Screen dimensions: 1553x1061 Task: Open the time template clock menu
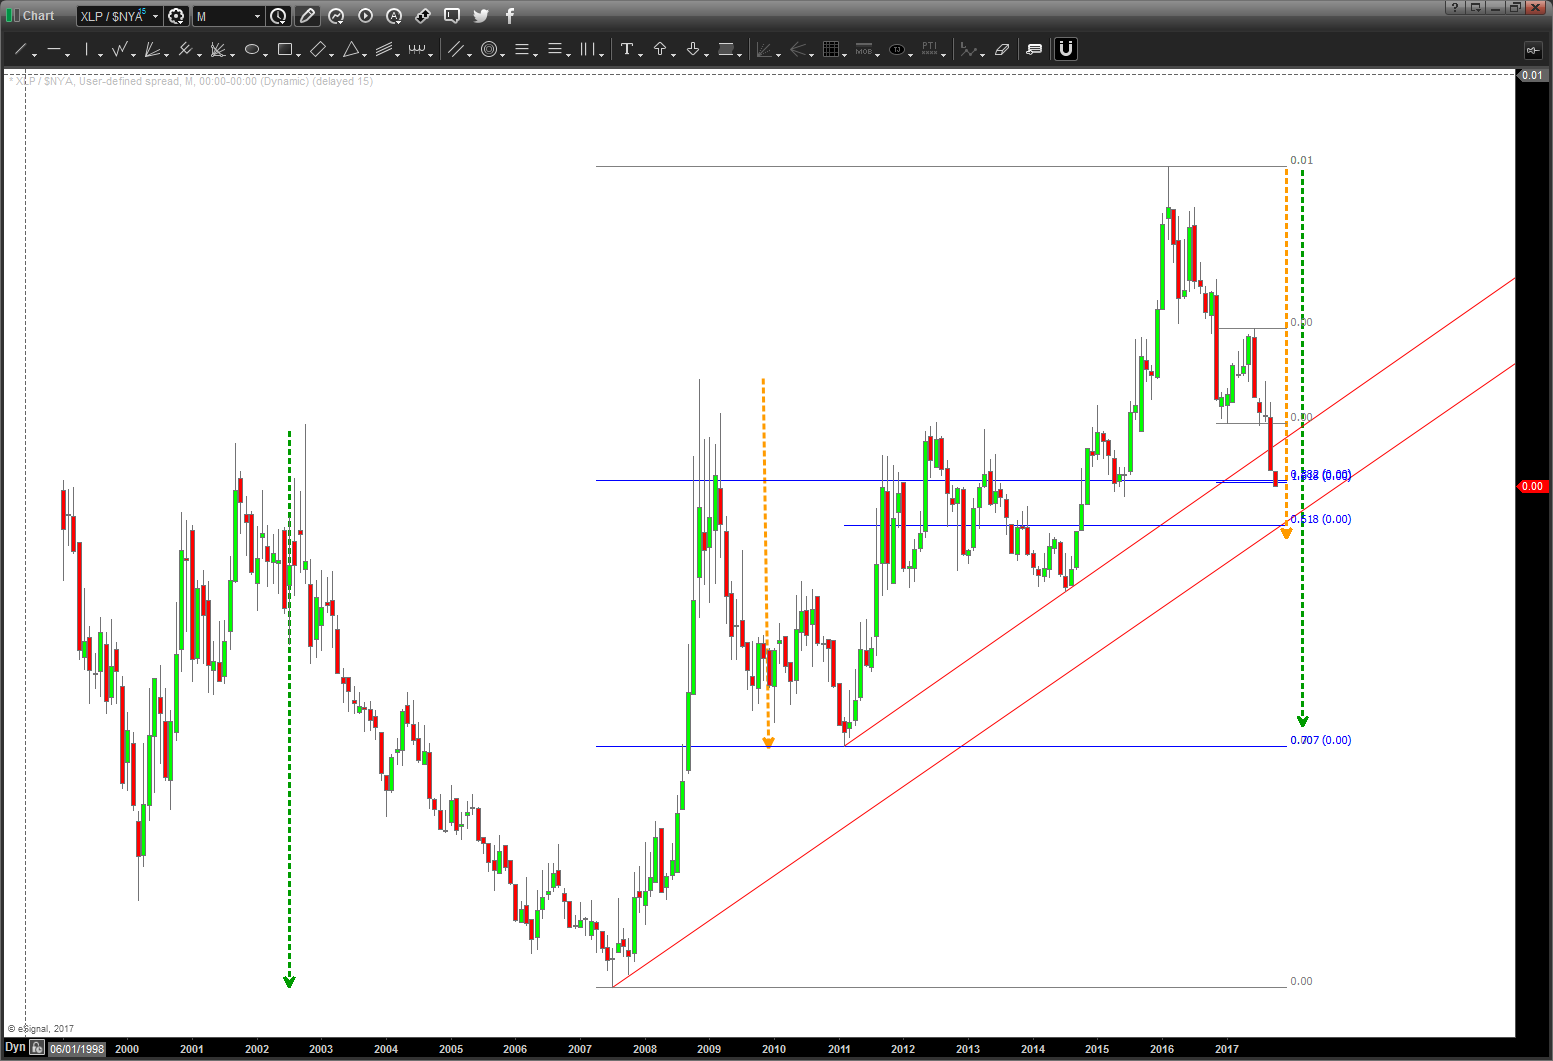(x=278, y=16)
